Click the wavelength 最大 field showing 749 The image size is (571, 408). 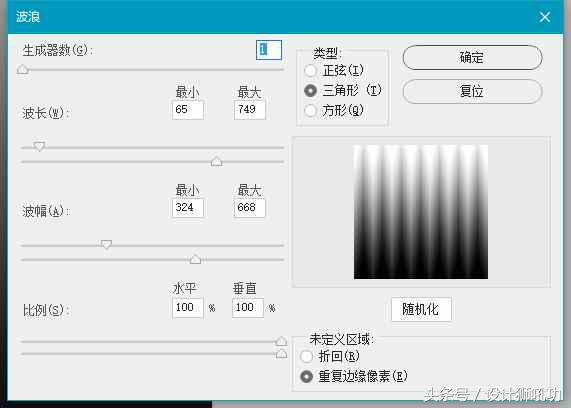click(250, 110)
